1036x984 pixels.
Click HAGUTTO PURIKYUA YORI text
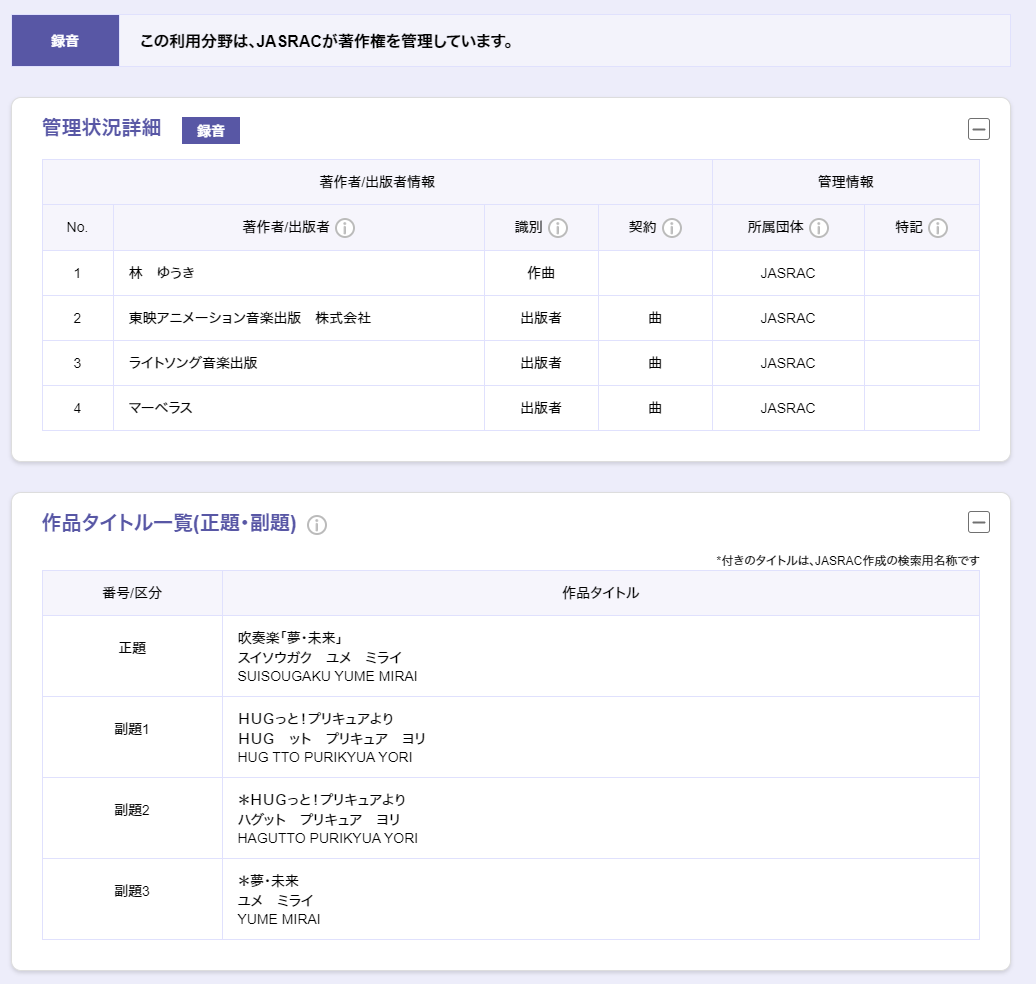point(328,838)
